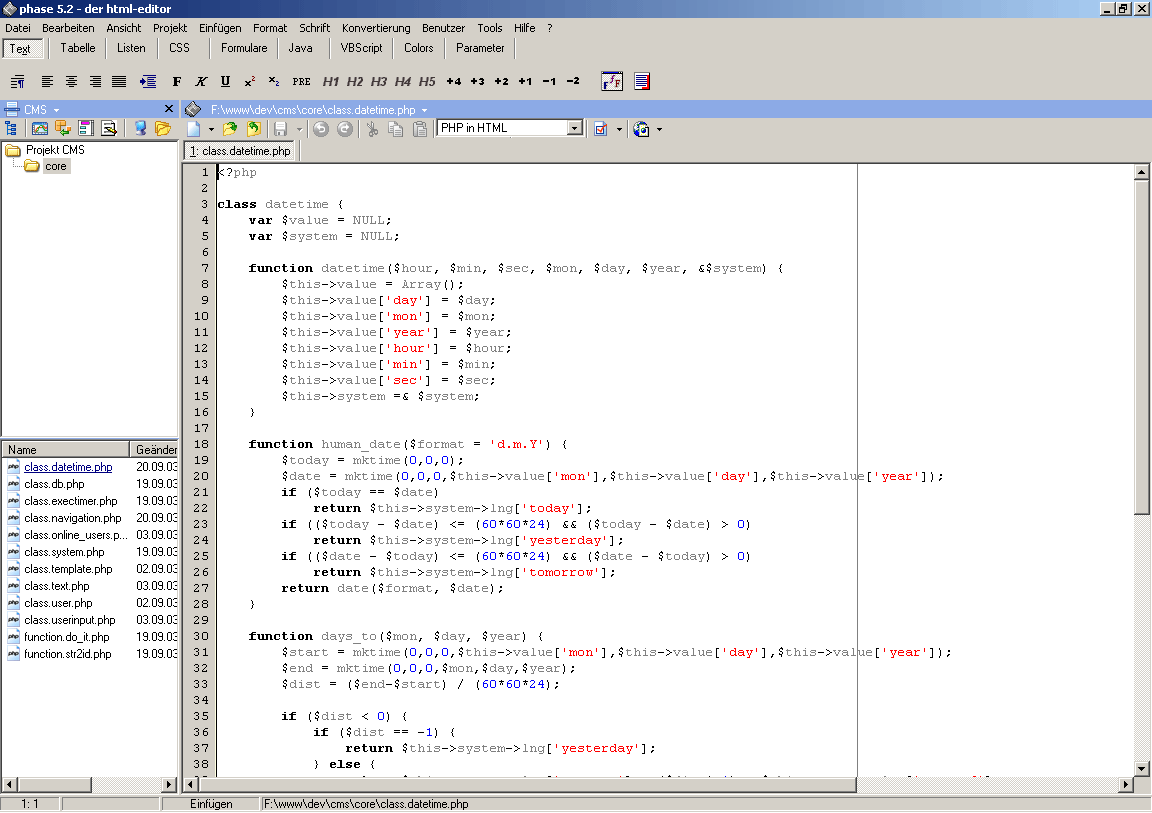Insert PRE preformatted tag
1152x813 pixels.
point(301,81)
